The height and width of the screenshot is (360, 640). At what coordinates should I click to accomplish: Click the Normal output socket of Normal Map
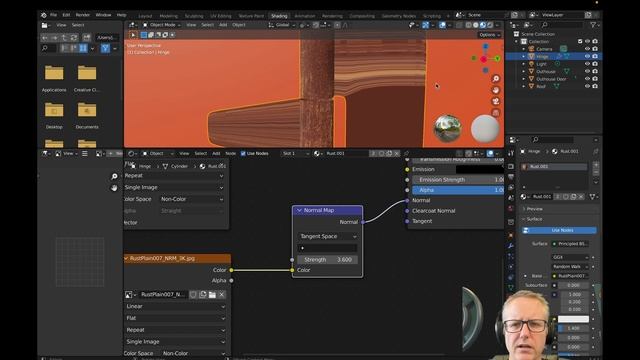363,222
